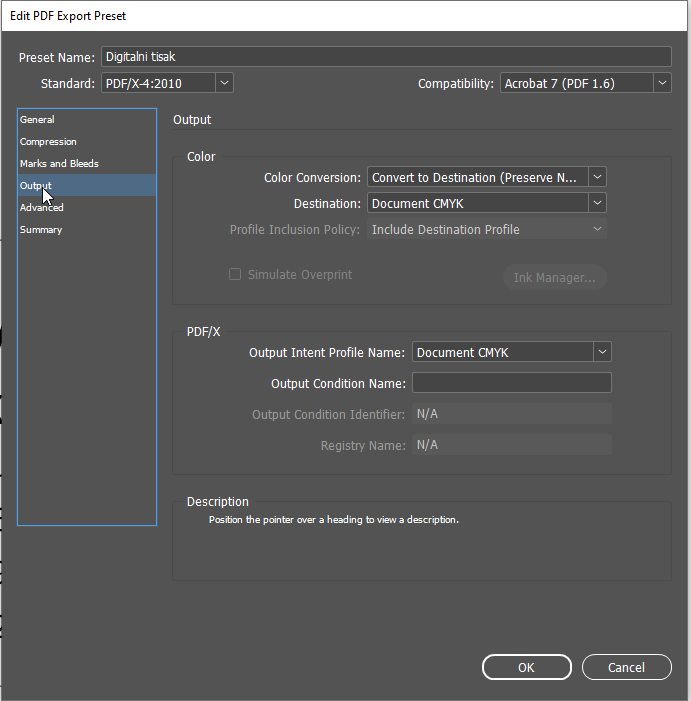Select the General category
Screen dimensions: 691x701
coord(38,120)
